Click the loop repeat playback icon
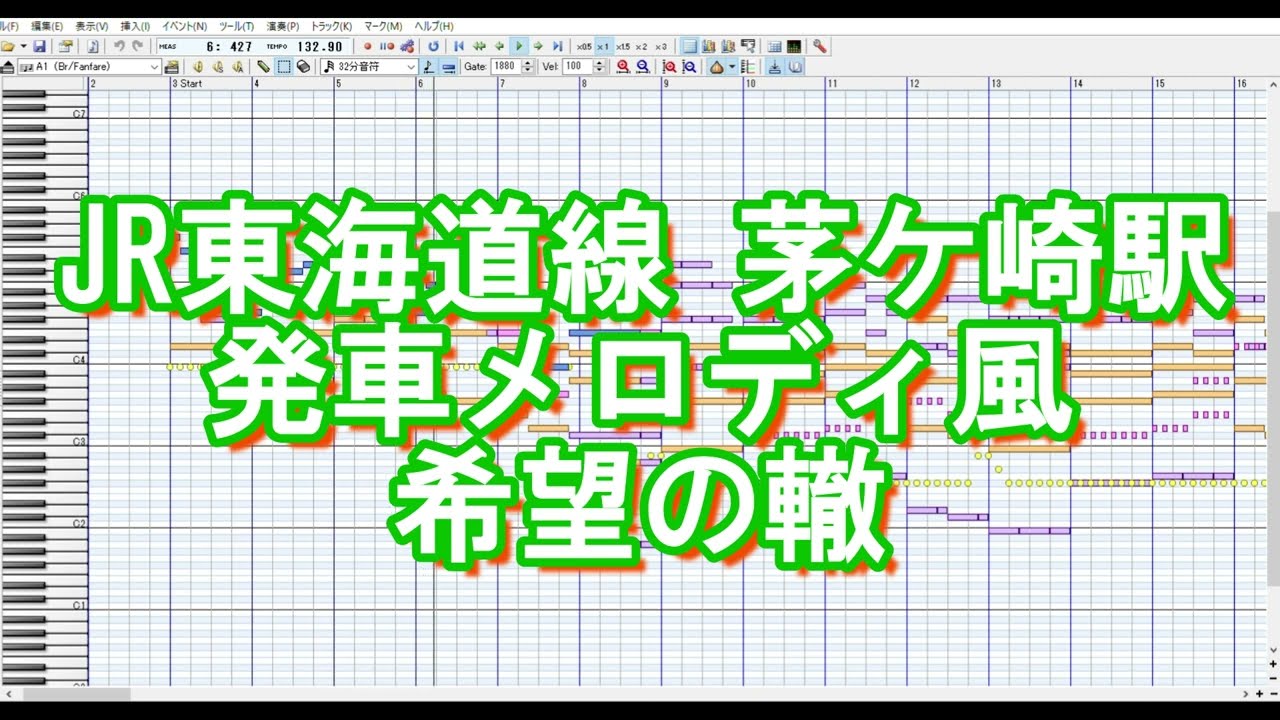This screenshot has height=720, width=1280. [x=433, y=46]
